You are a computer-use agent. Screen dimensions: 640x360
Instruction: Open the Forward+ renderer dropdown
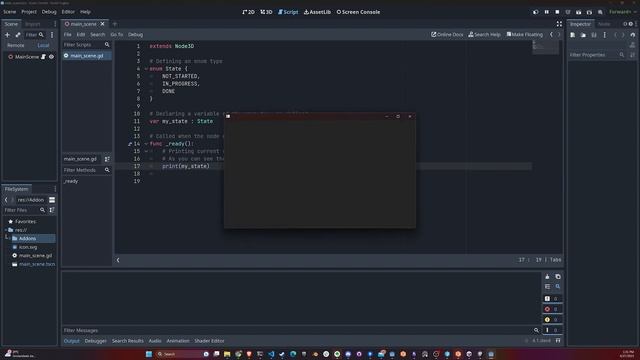click(x=622, y=12)
